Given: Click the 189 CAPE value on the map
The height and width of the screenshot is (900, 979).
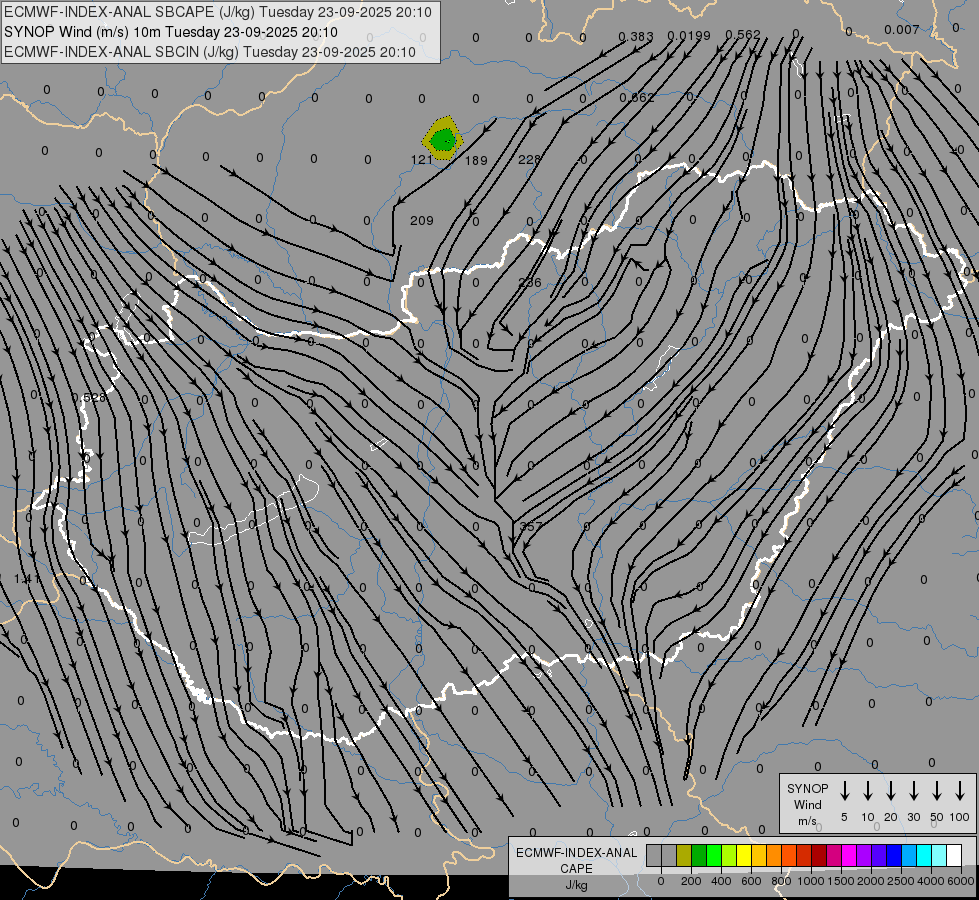Looking at the screenshot, I should click(x=476, y=161).
